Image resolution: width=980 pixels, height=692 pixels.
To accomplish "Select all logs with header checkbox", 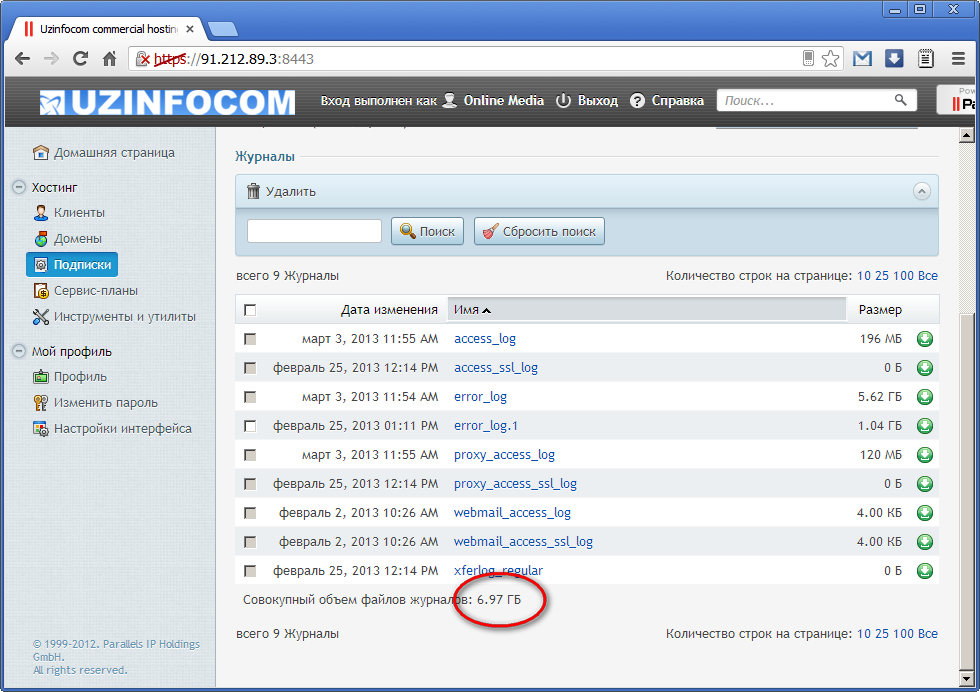I will 250,310.
